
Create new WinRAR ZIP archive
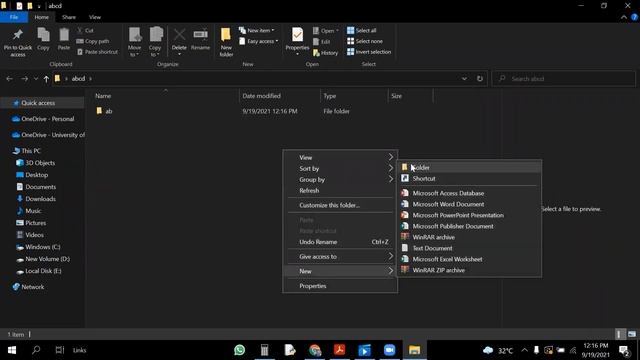[x=470, y=270]
